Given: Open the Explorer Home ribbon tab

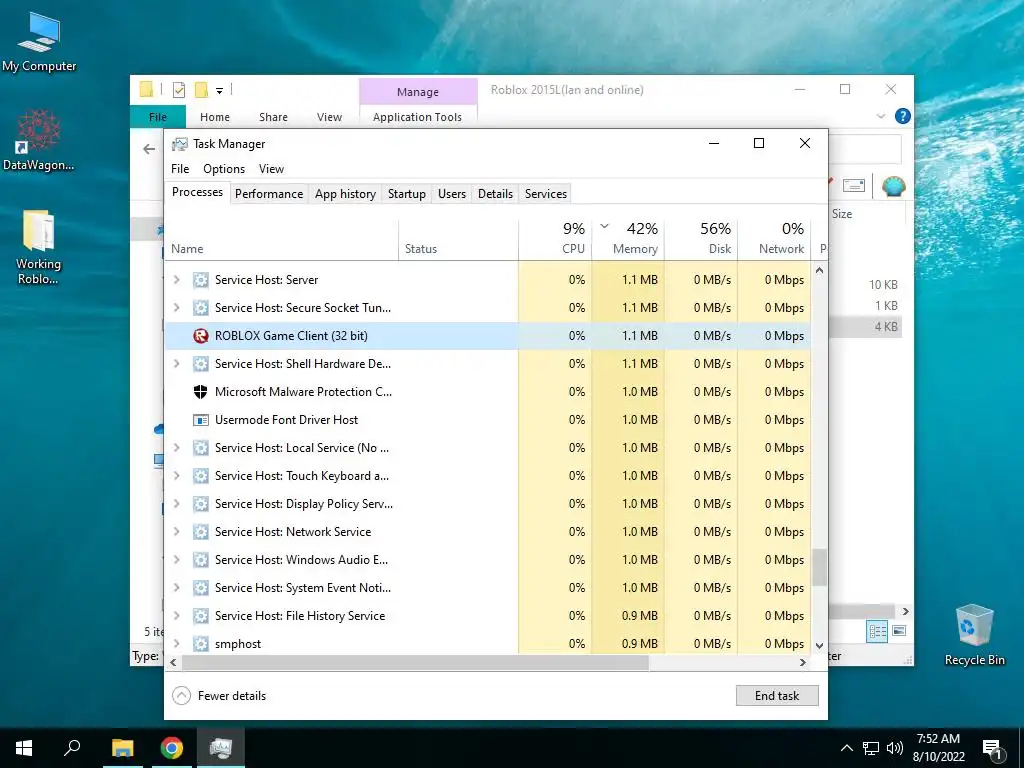Looking at the screenshot, I should click(x=215, y=117).
